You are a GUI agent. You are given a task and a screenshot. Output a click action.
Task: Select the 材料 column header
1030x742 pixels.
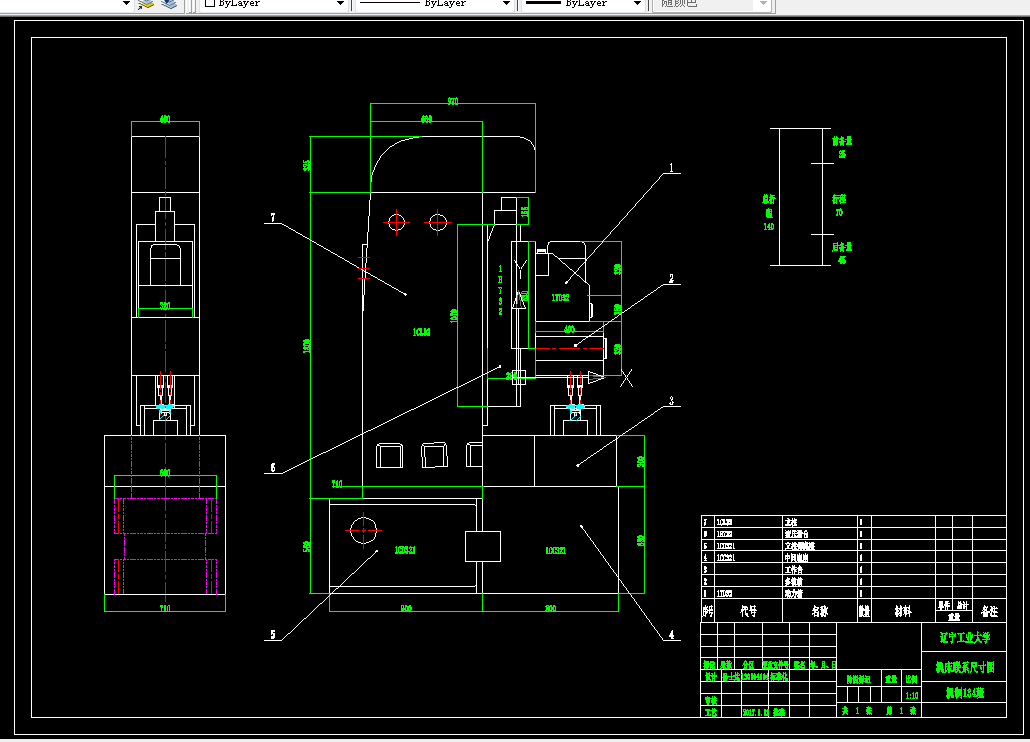click(x=903, y=611)
